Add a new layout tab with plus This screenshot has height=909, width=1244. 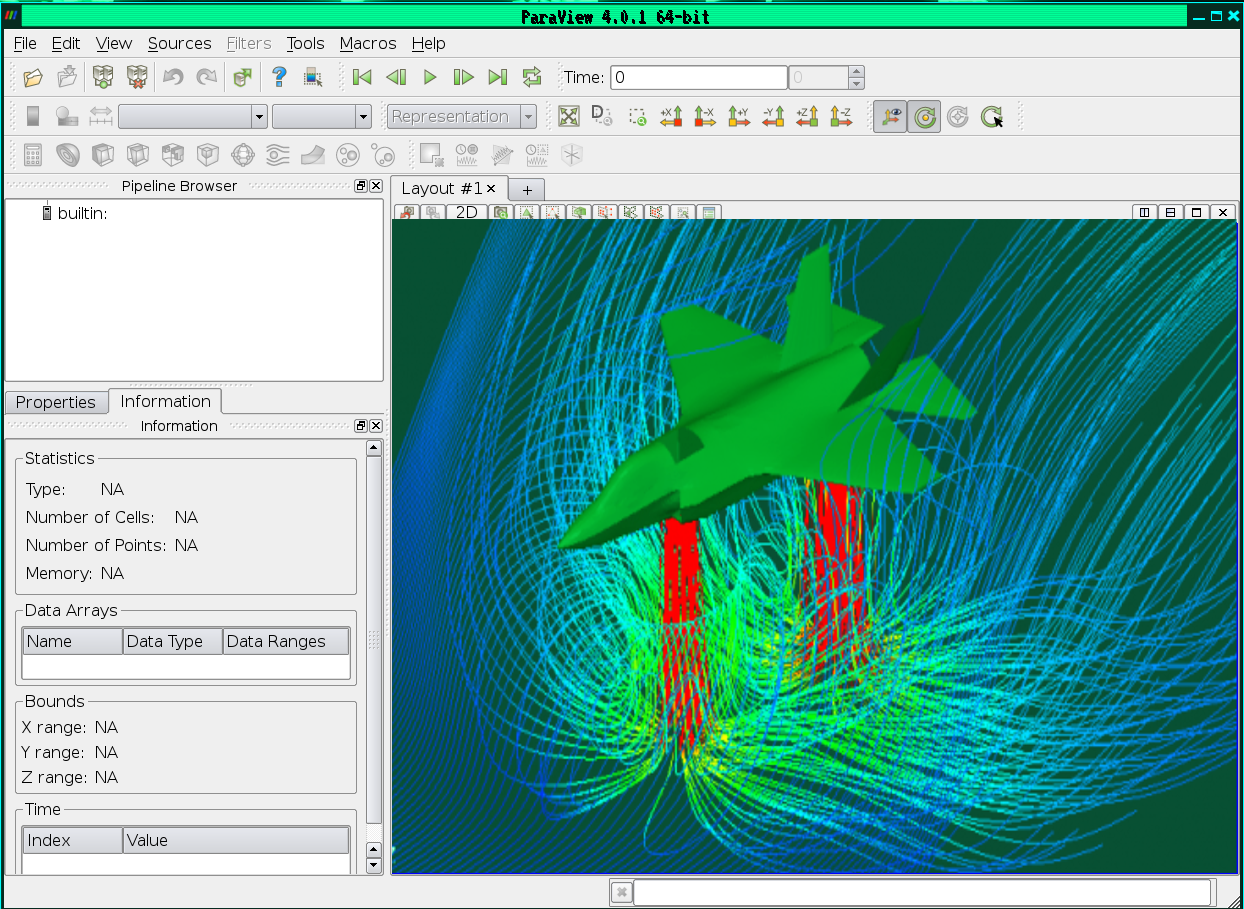[x=527, y=189]
